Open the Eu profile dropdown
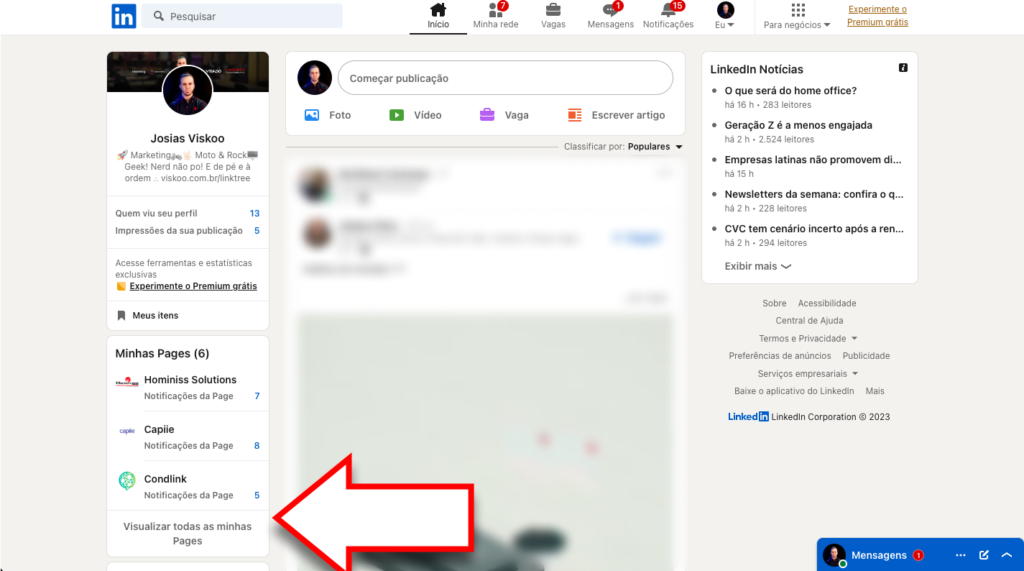The height and width of the screenshot is (571, 1024). tap(725, 16)
